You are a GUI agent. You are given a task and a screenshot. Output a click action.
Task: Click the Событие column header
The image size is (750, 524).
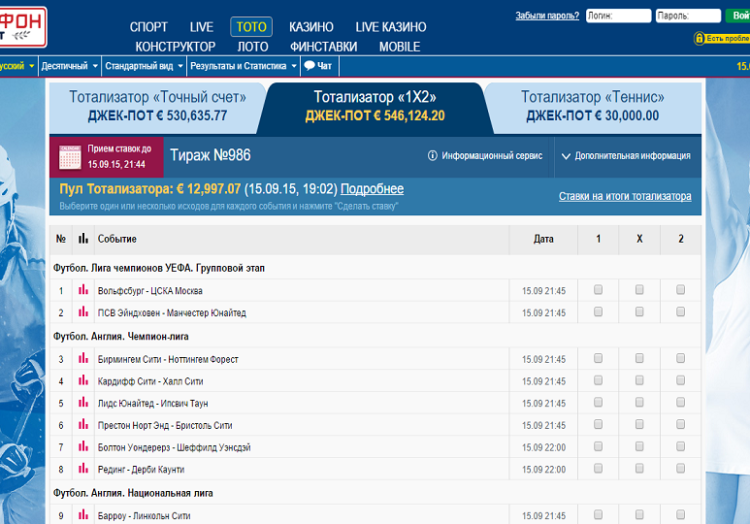[x=117, y=239]
